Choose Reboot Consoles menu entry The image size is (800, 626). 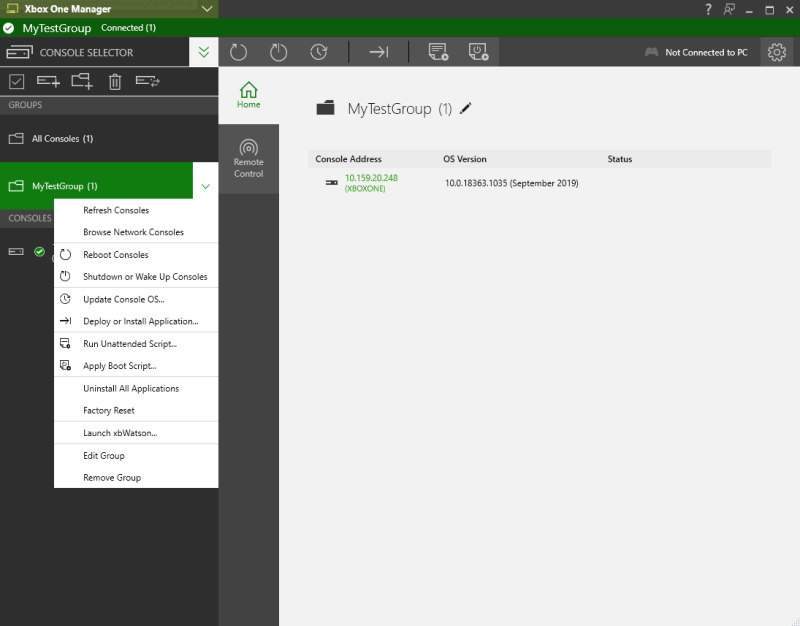(x=136, y=255)
